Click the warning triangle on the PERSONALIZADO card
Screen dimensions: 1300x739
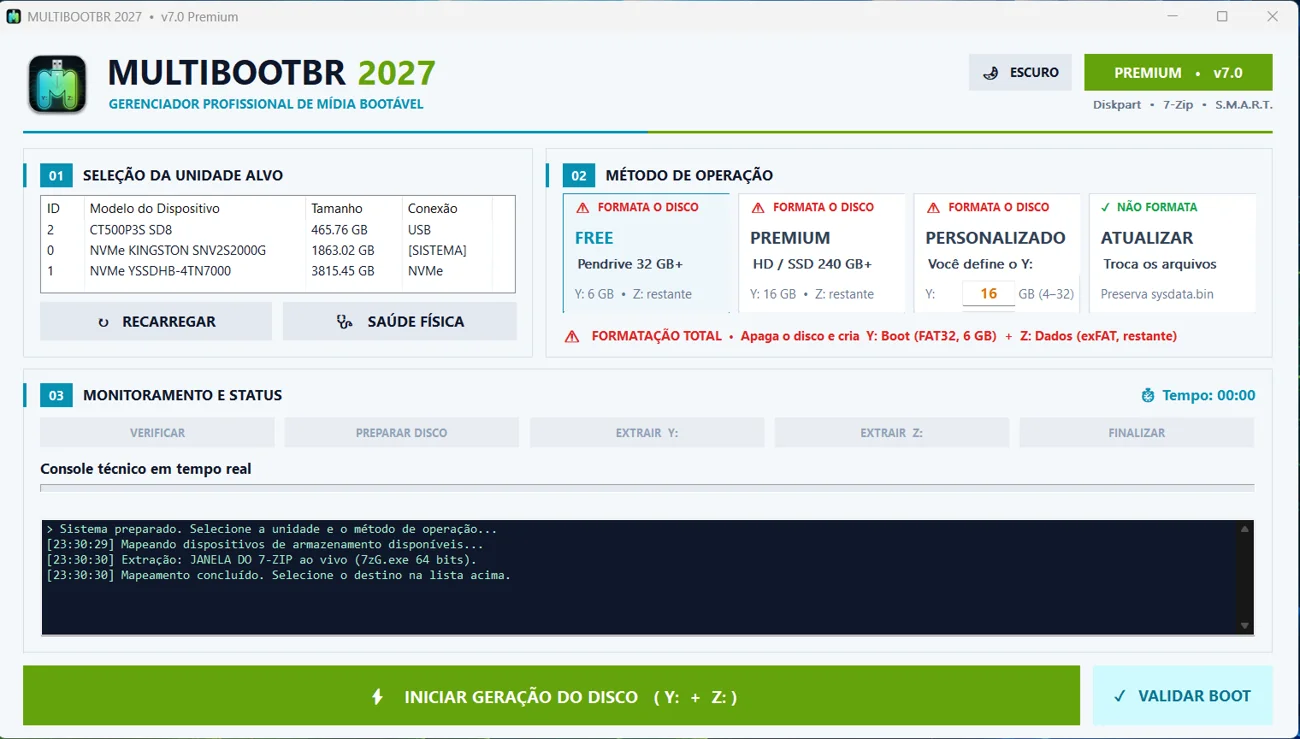(933, 208)
